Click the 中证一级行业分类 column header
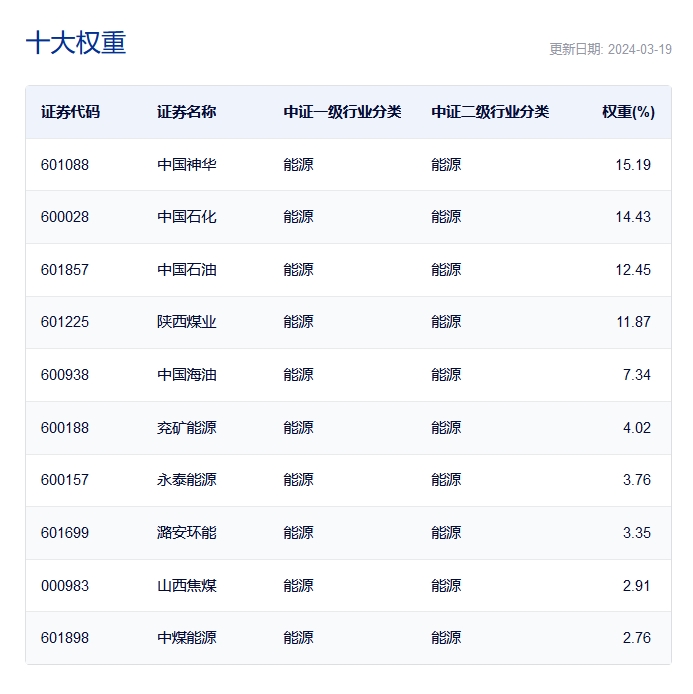 (343, 112)
